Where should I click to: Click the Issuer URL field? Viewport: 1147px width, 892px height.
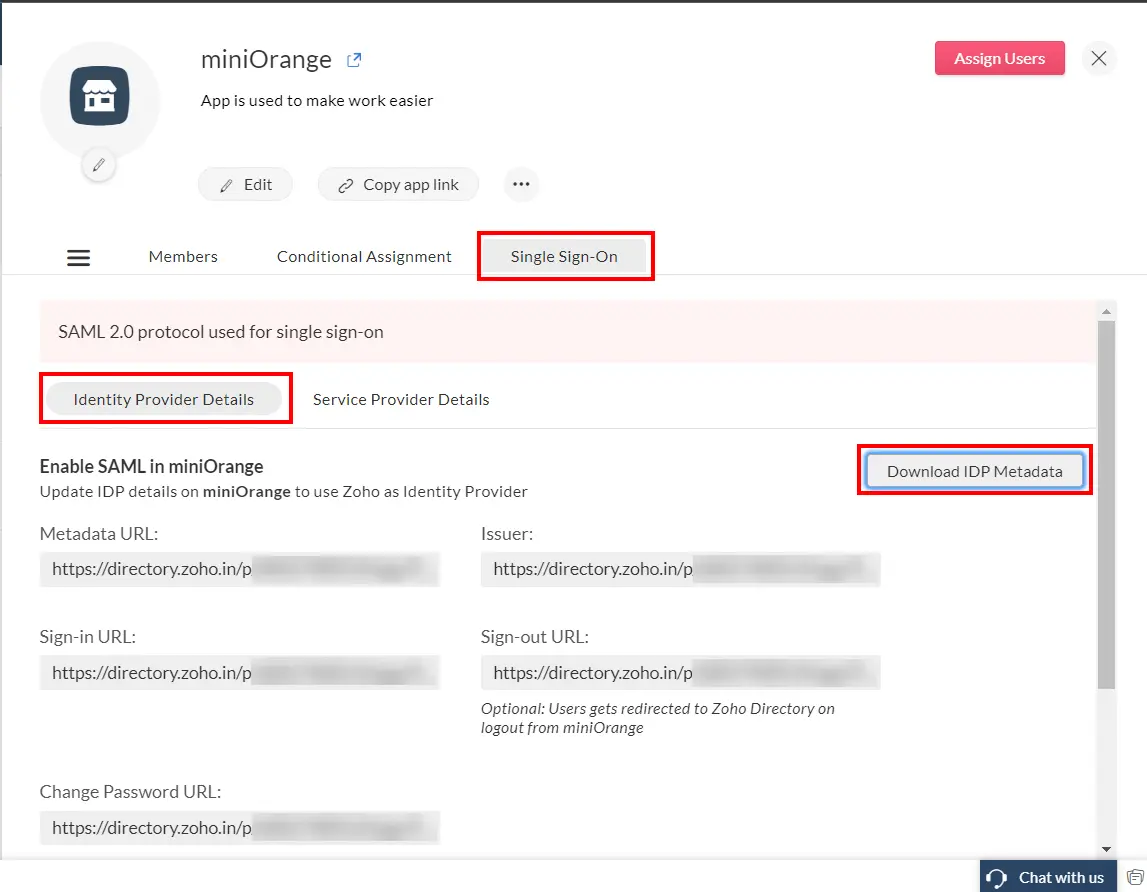click(x=680, y=569)
